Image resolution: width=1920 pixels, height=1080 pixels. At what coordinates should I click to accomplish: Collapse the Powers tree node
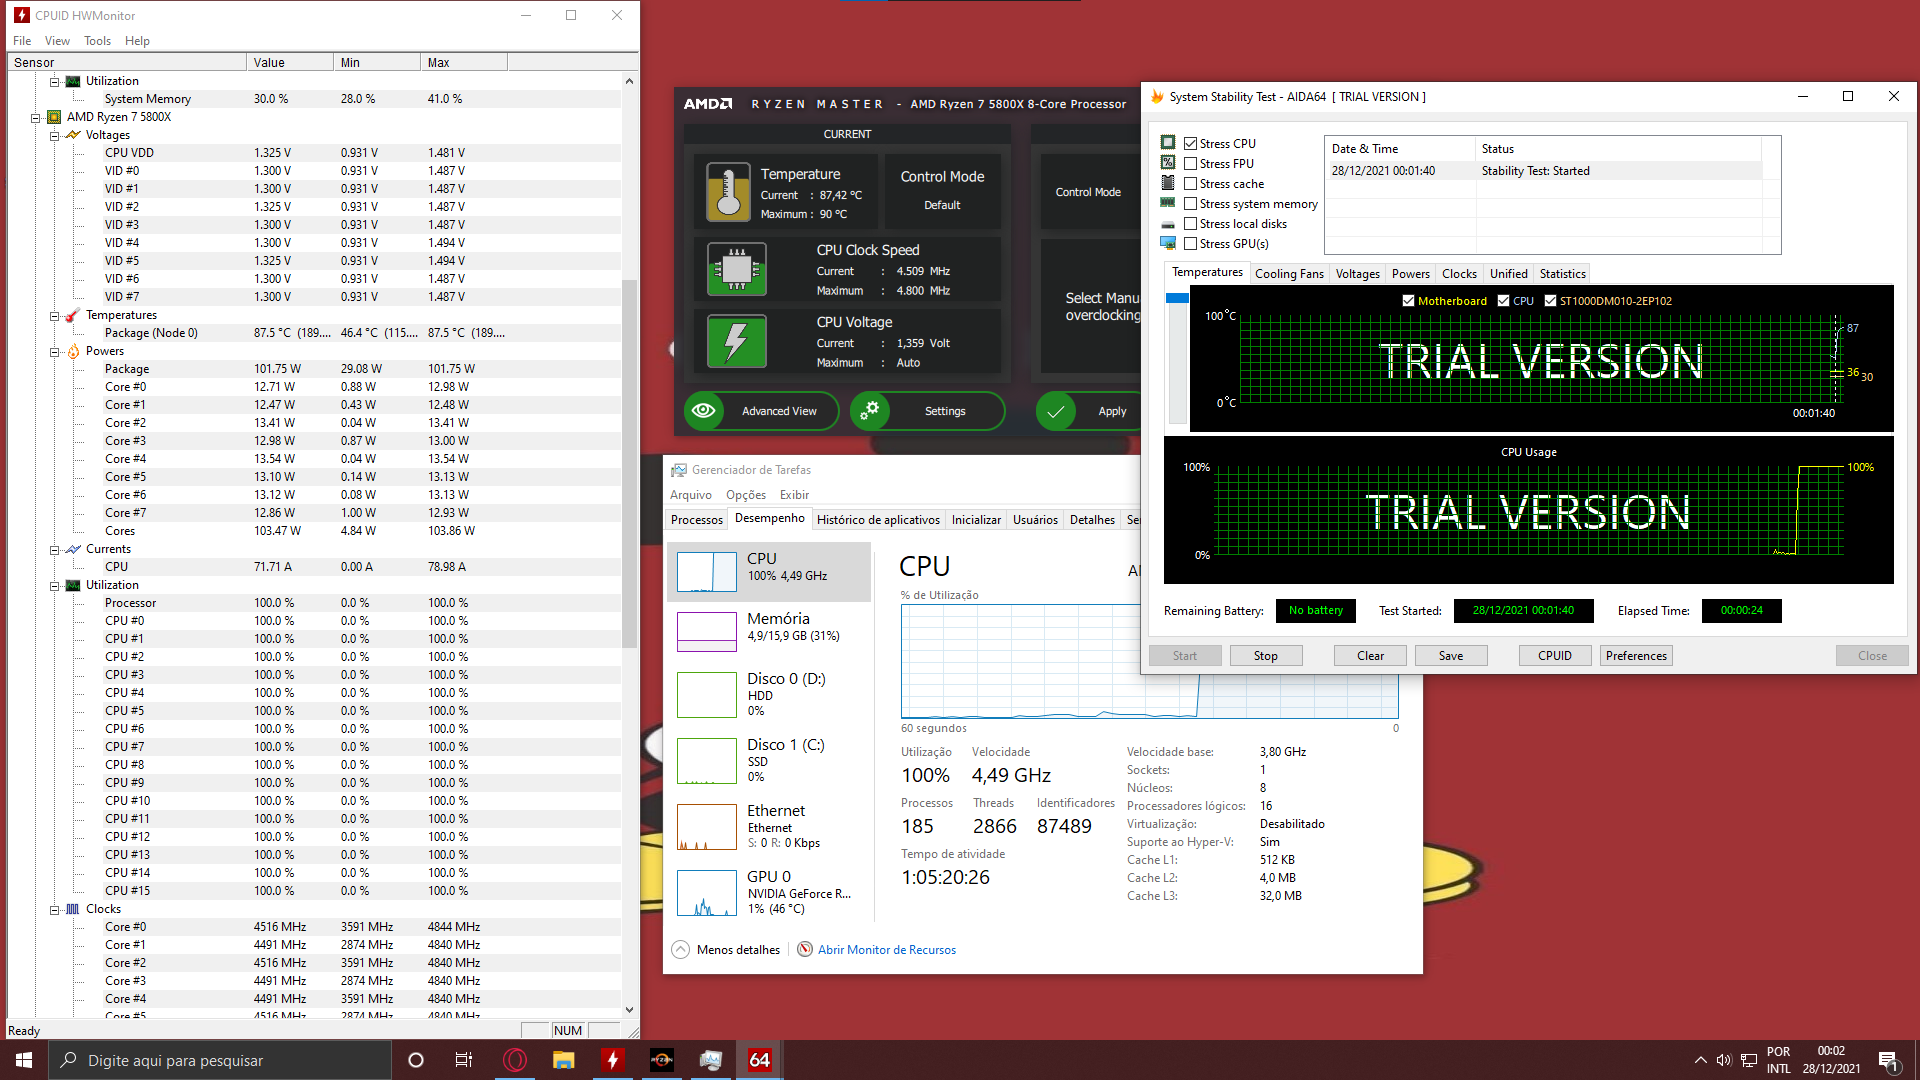pos(54,351)
